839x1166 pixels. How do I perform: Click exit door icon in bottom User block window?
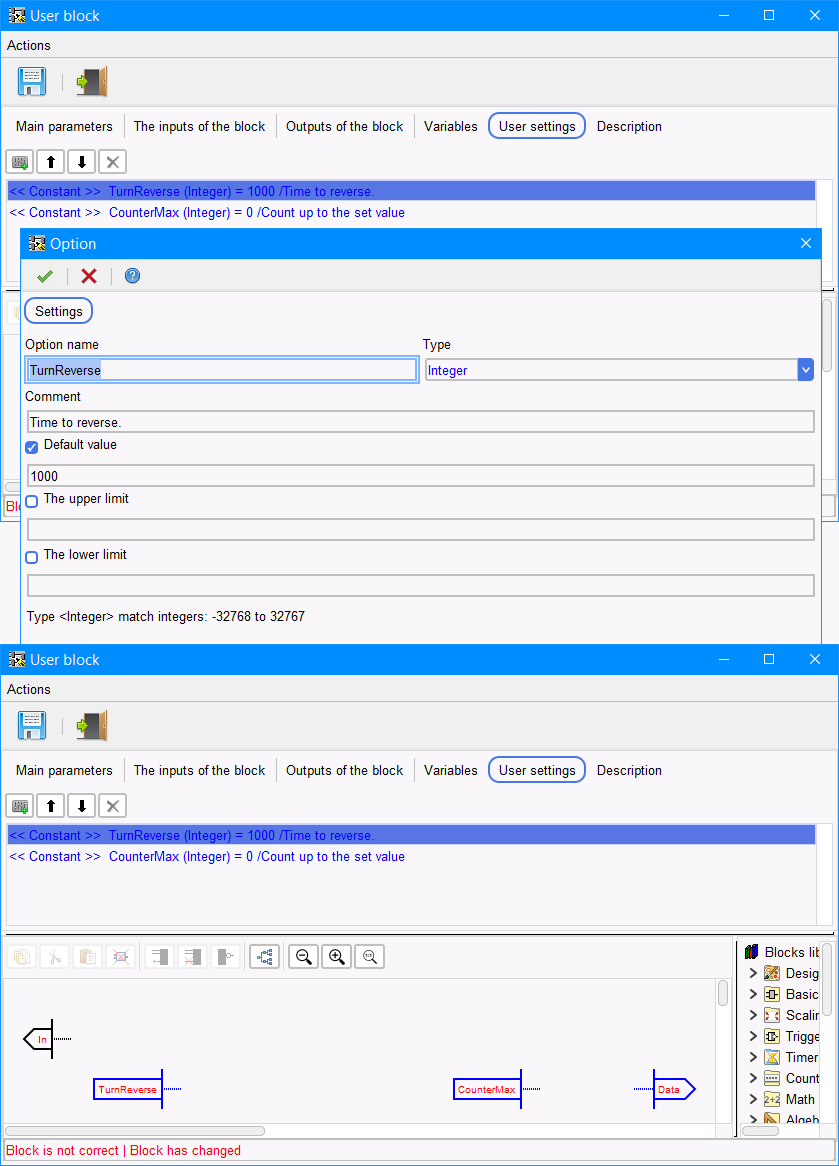(91, 726)
